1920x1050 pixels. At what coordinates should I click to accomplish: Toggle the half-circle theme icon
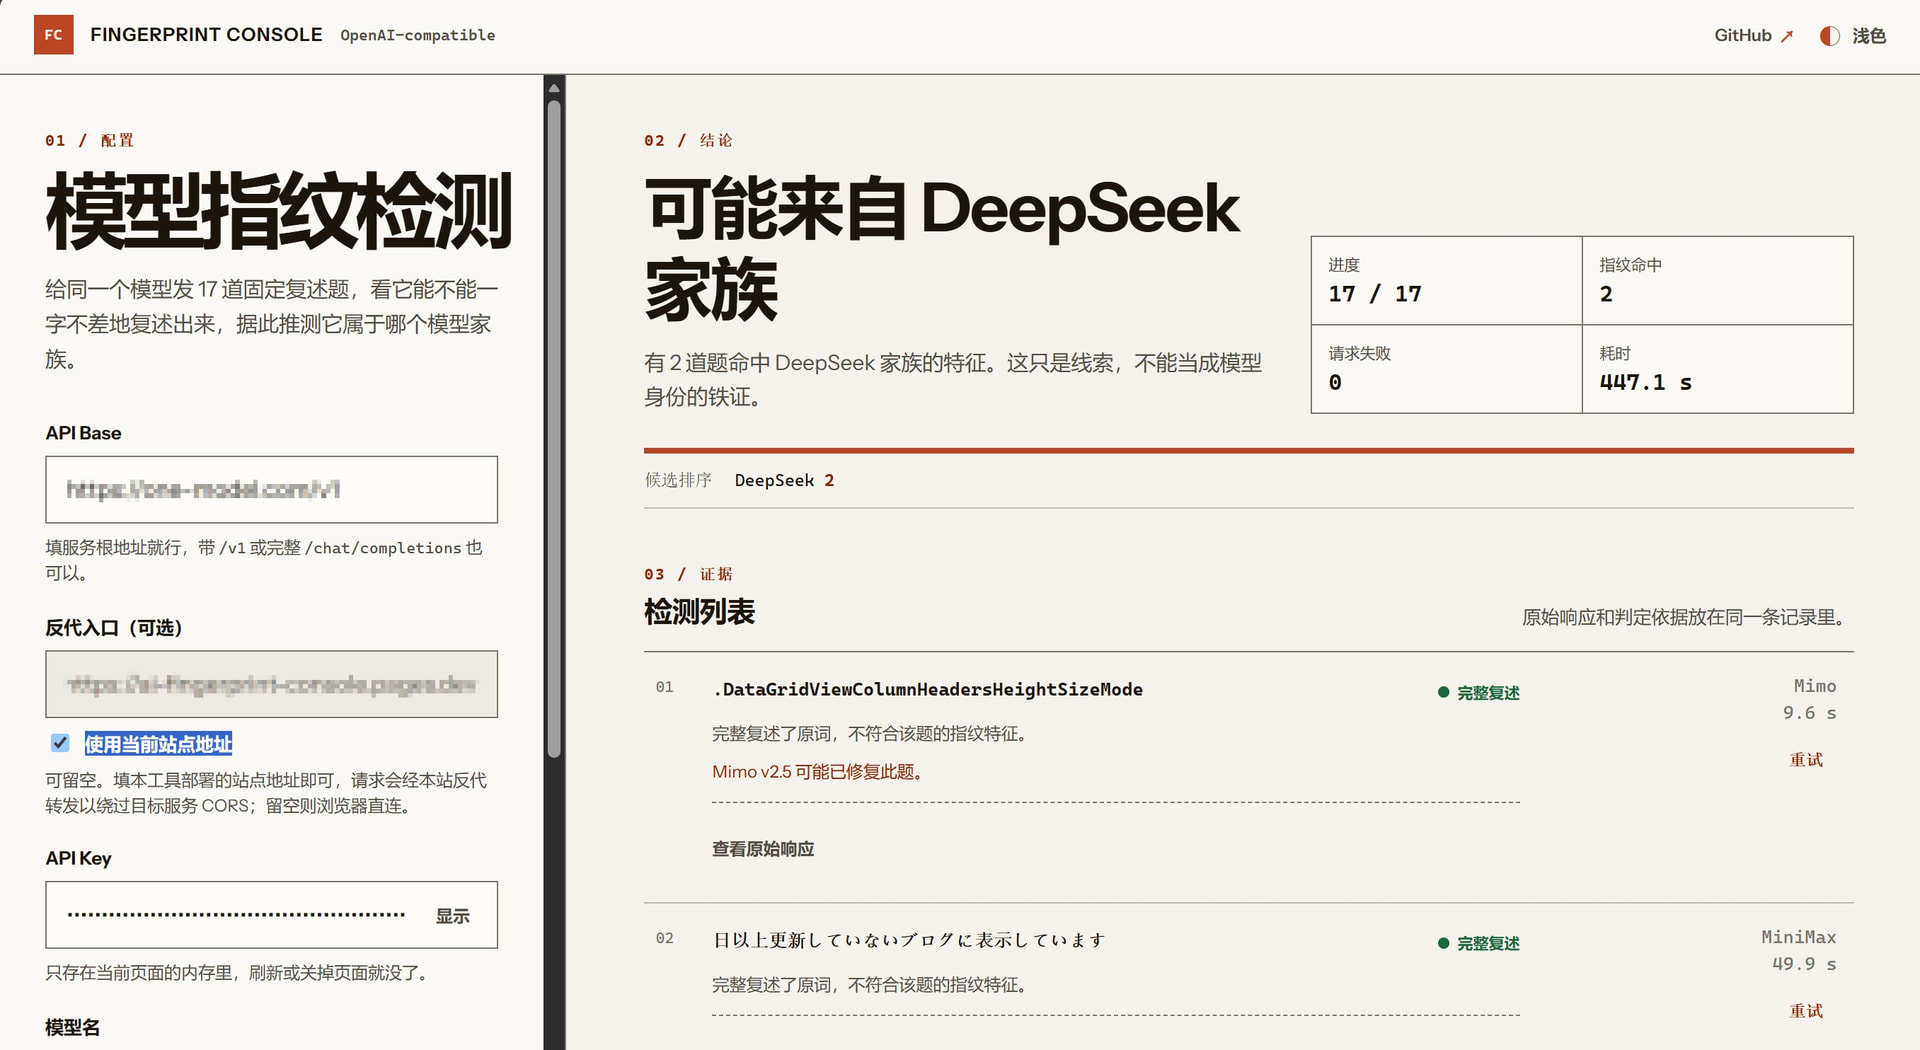click(x=1829, y=36)
